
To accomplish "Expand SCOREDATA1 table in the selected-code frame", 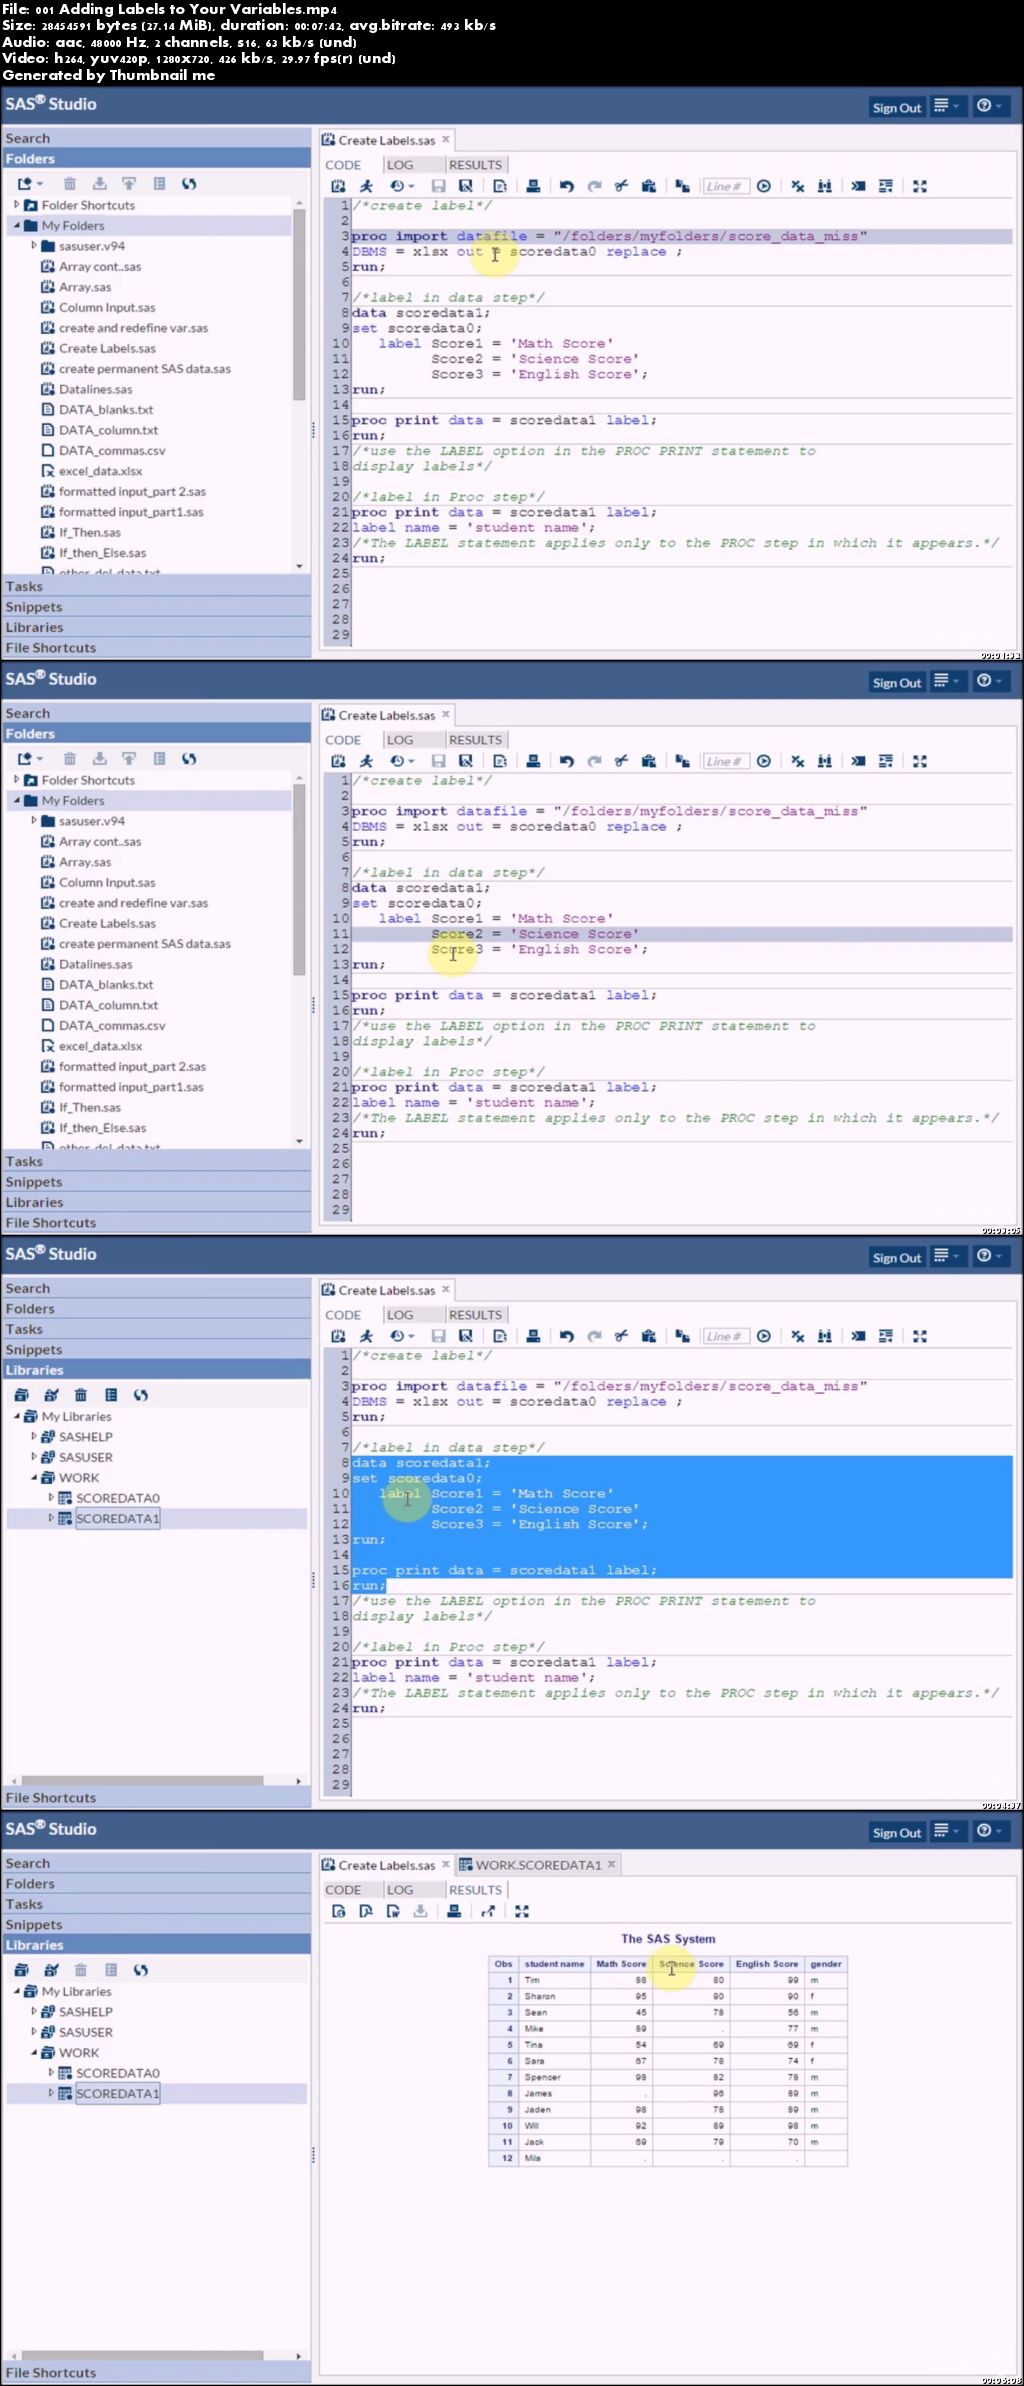I will pos(51,1518).
